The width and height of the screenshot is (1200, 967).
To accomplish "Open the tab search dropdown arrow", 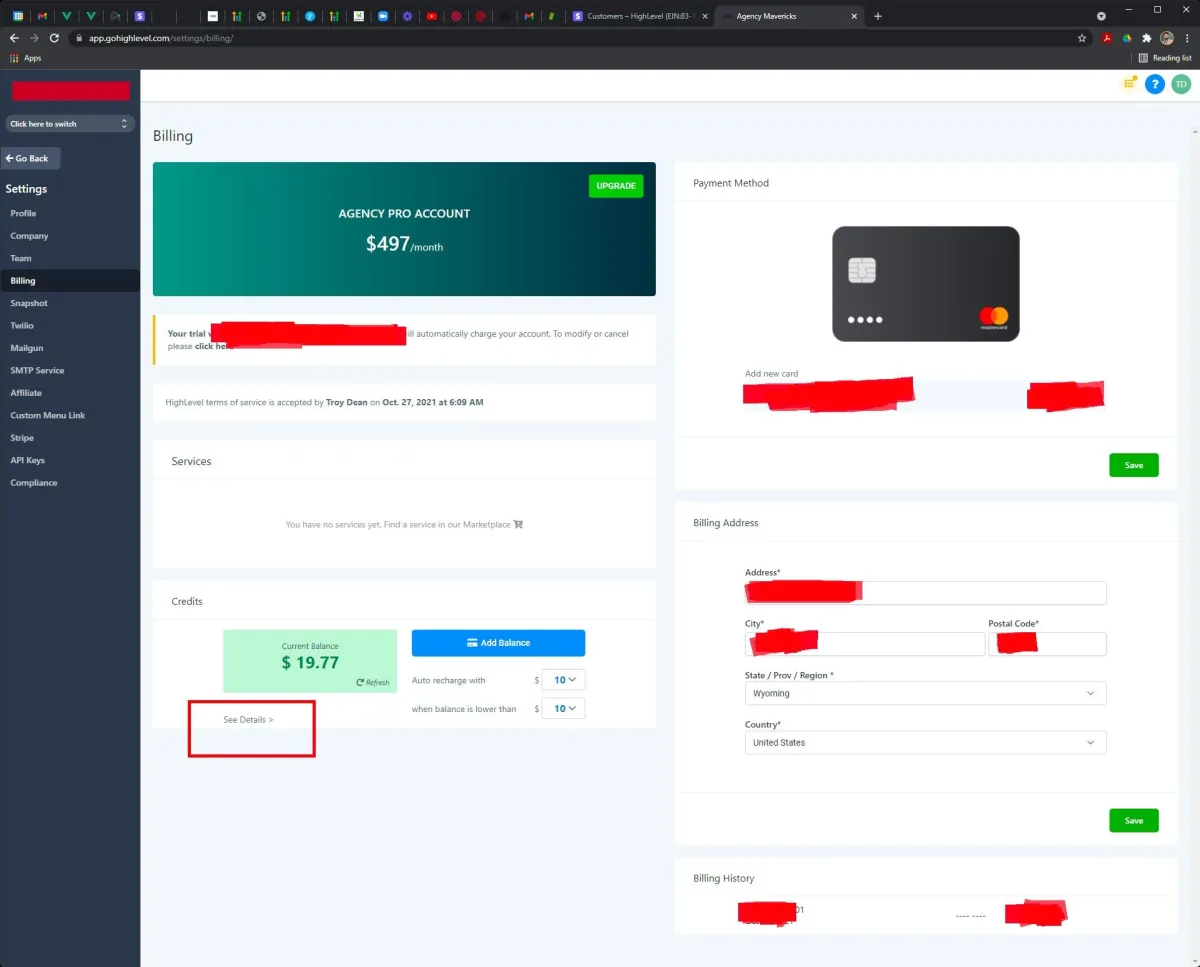I will point(1101,16).
